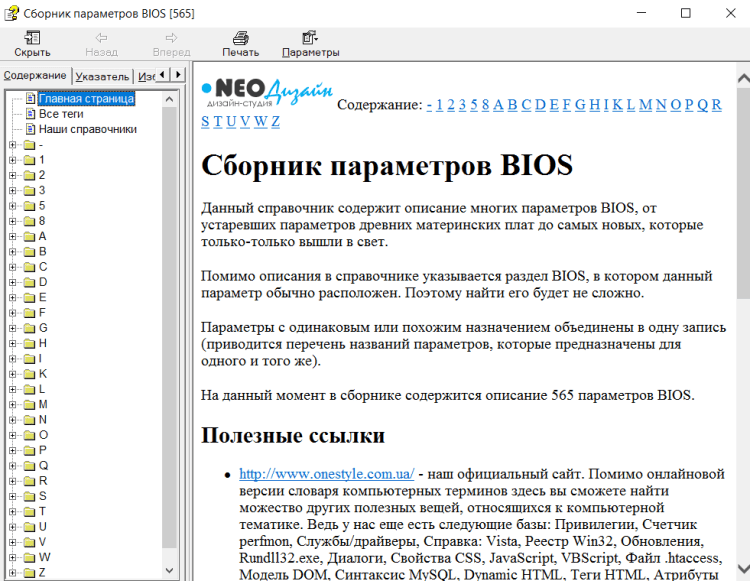750x581 pixels.
Task: Jump to "-" section in Содержание links
Action: pyautogui.click(x=429, y=104)
